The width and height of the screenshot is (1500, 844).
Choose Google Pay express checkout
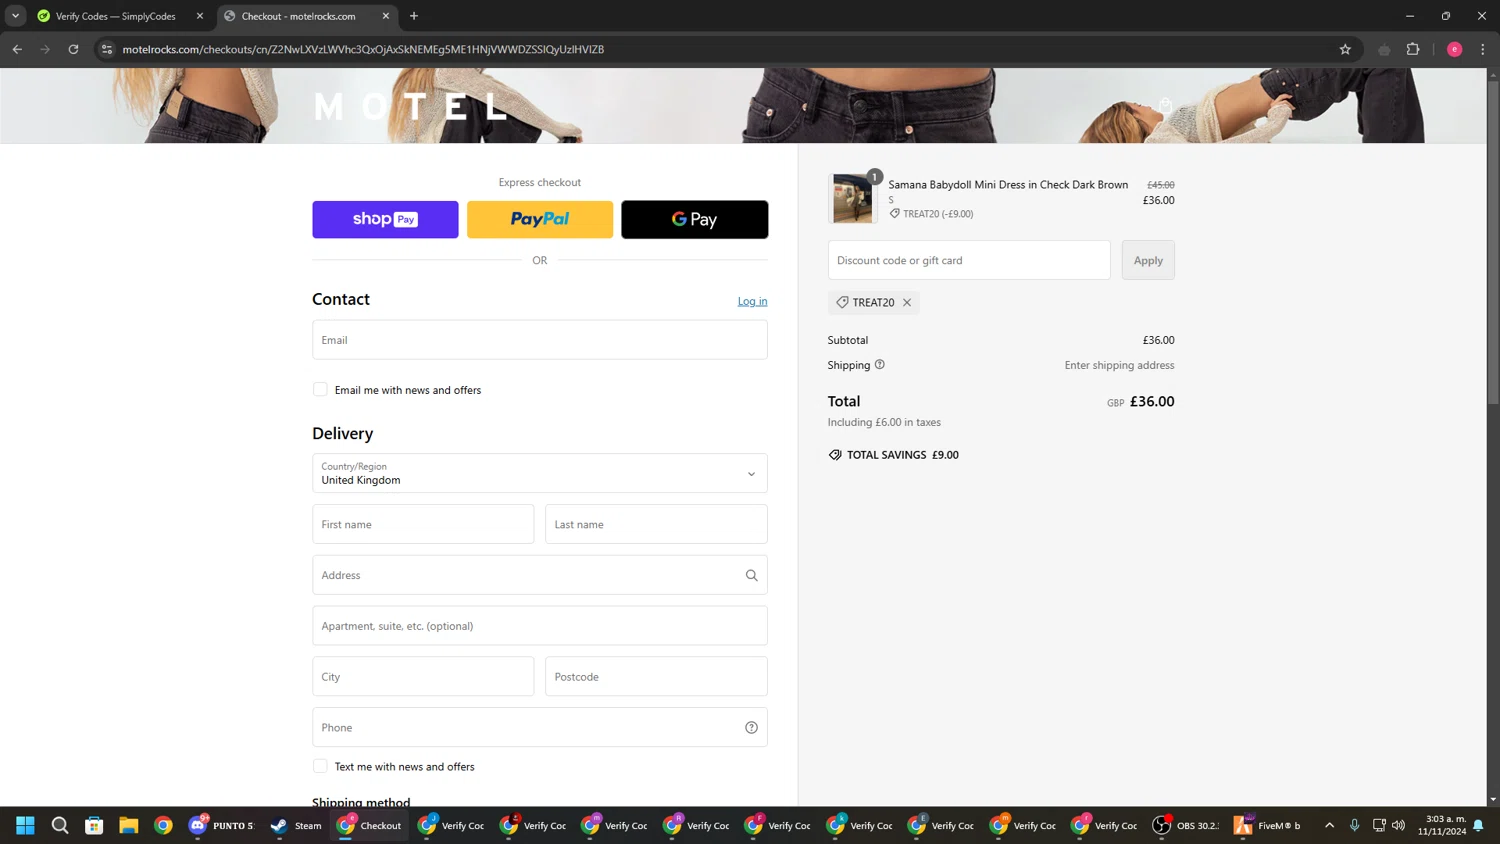[x=695, y=219]
